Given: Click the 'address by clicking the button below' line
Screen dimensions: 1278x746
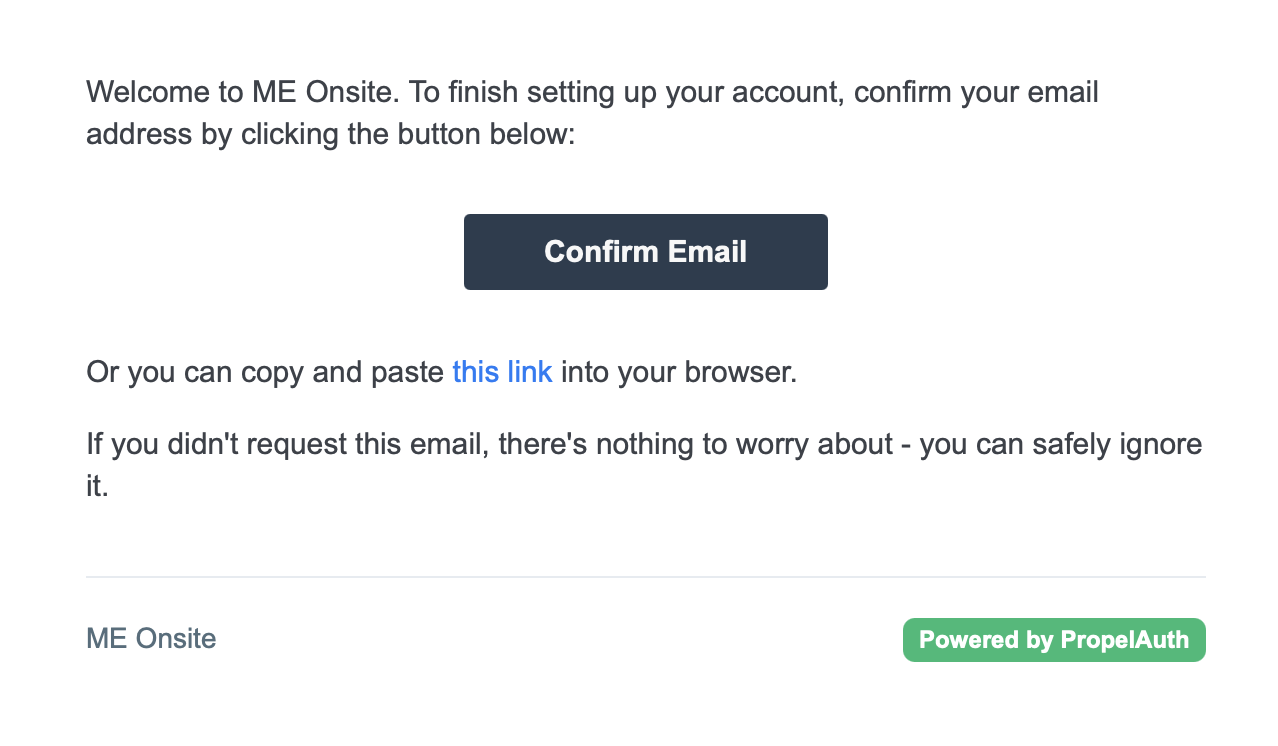Looking at the screenshot, I should pyautogui.click(x=331, y=134).
